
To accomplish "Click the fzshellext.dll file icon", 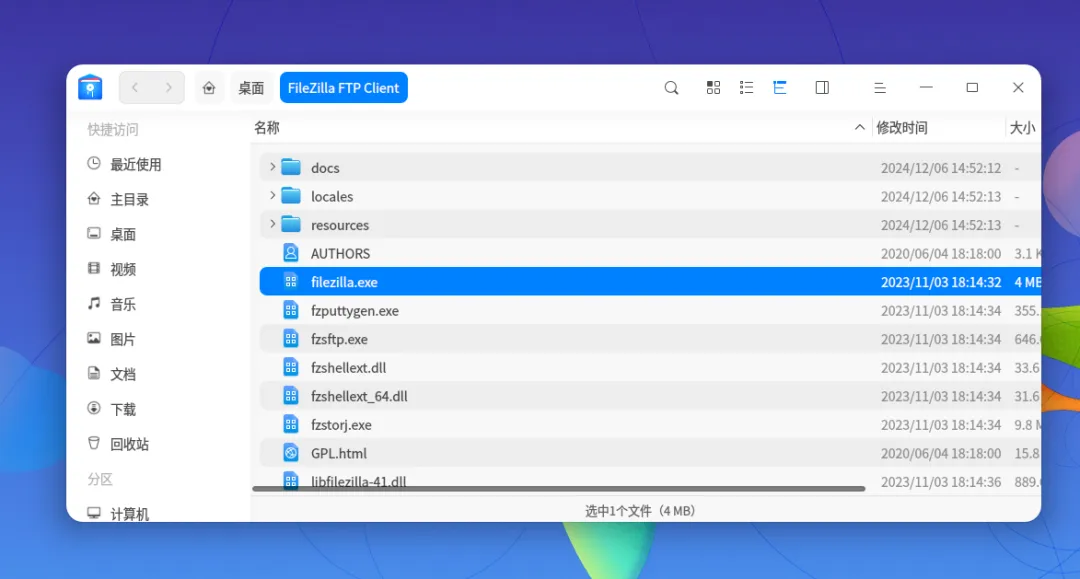I will click(x=291, y=368).
